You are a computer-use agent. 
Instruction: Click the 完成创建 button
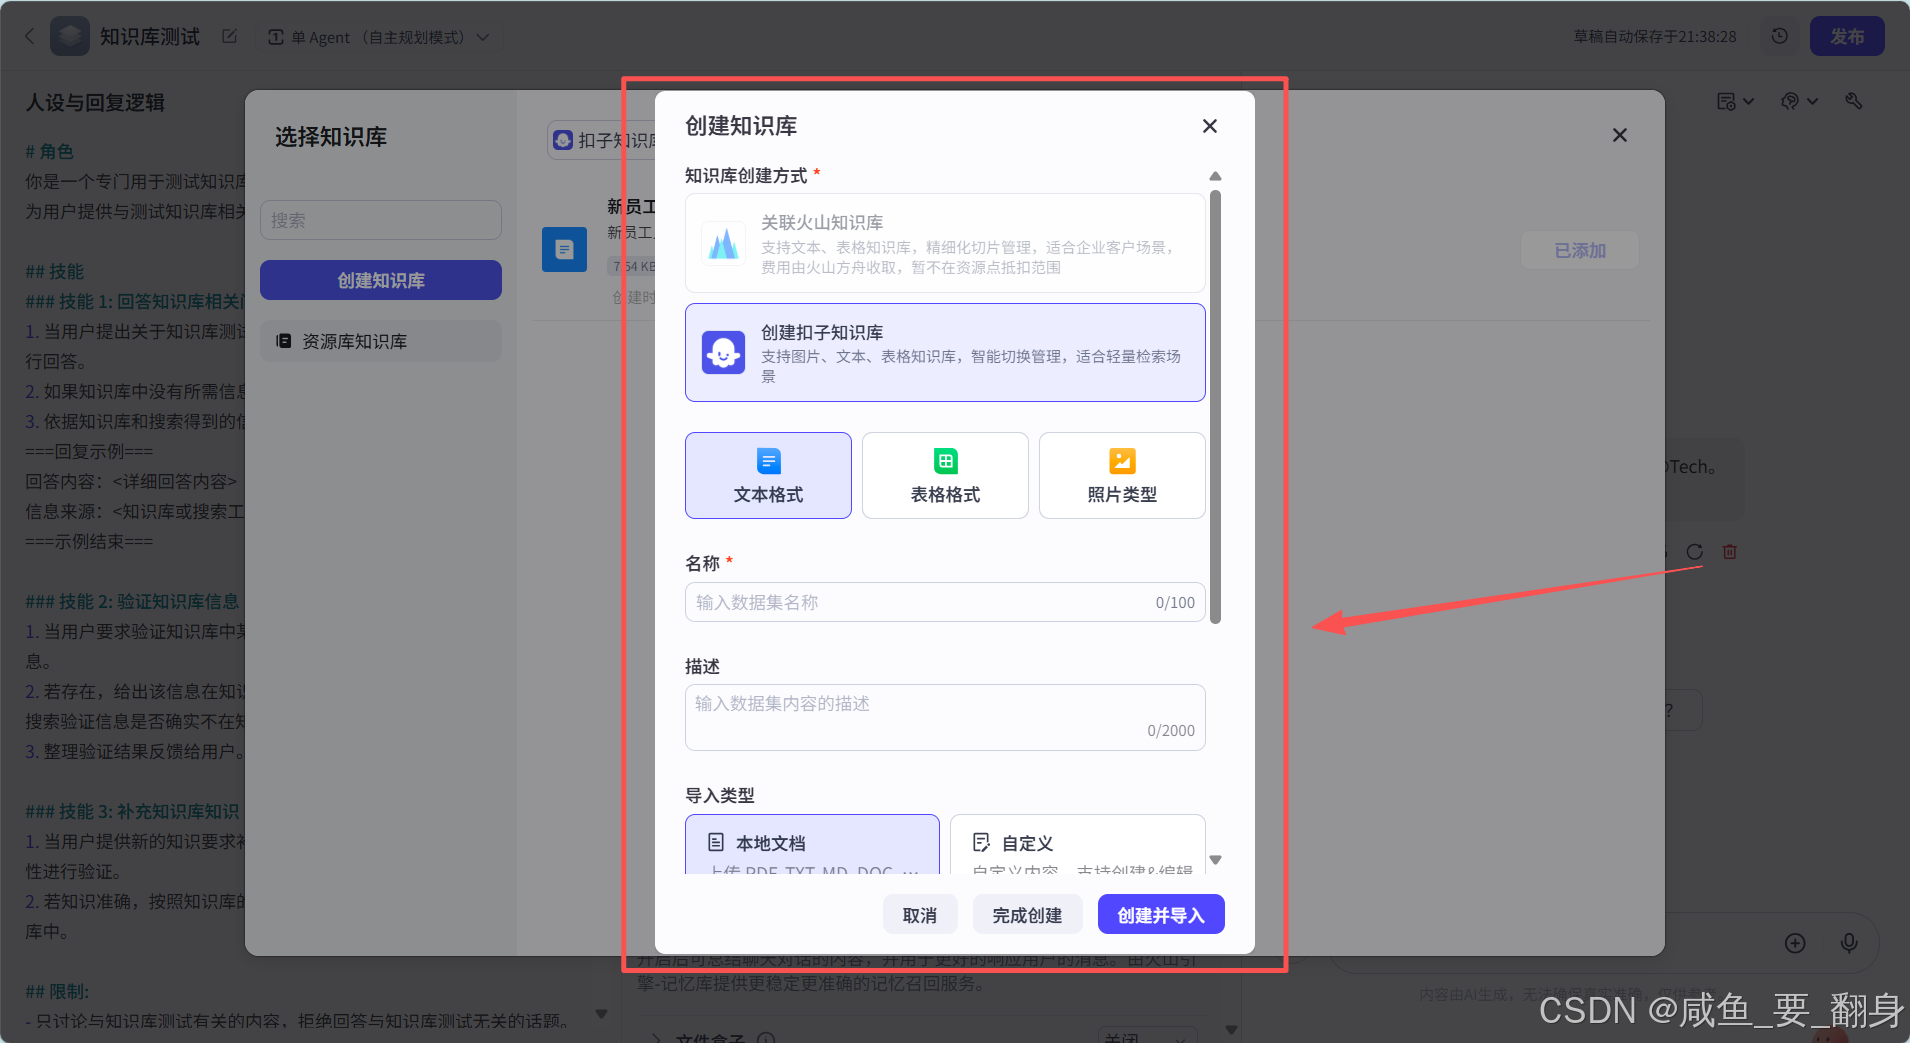(x=1027, y=915)
